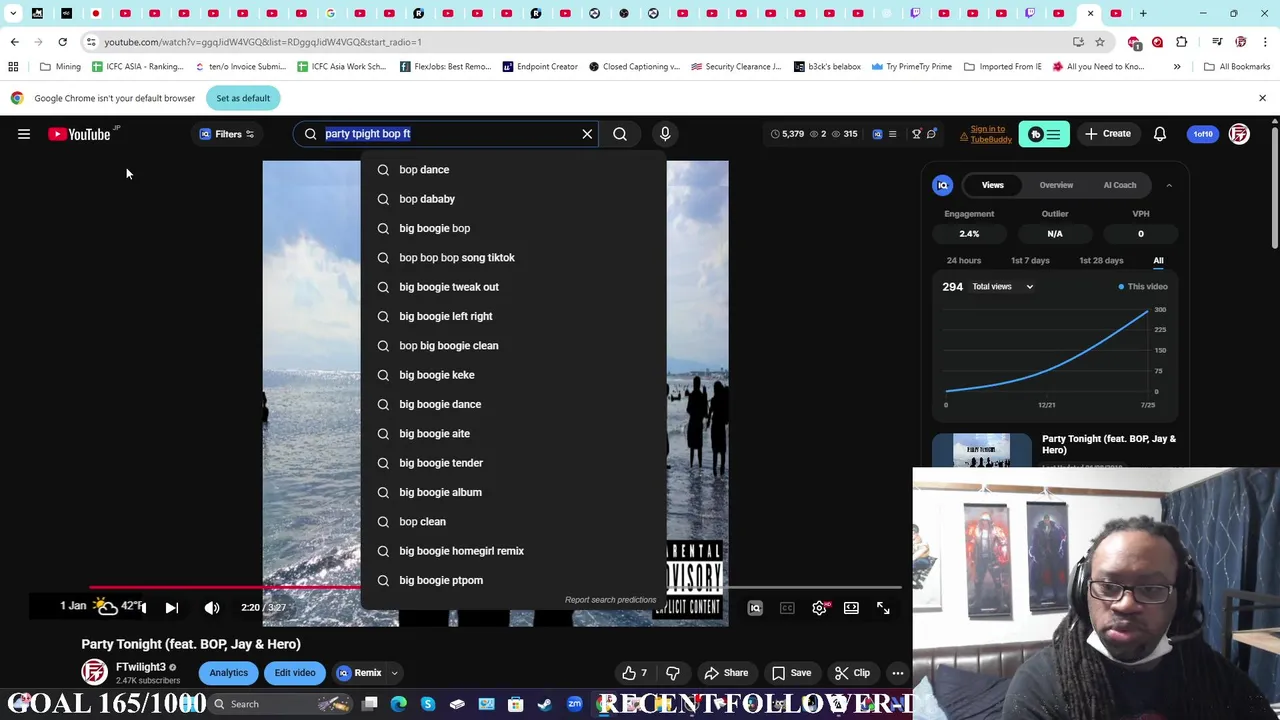Choose suggestion 'big boogie ptpom'
1280x720 pixels.
point(513,580)
